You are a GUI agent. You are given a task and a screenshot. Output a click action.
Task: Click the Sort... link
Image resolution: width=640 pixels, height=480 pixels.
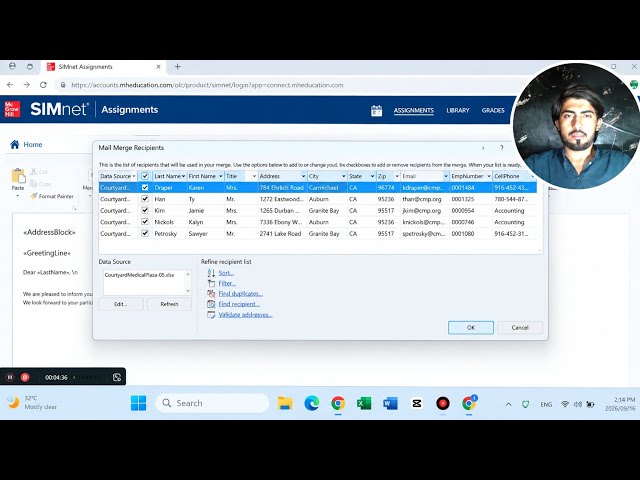pos(226,273)
